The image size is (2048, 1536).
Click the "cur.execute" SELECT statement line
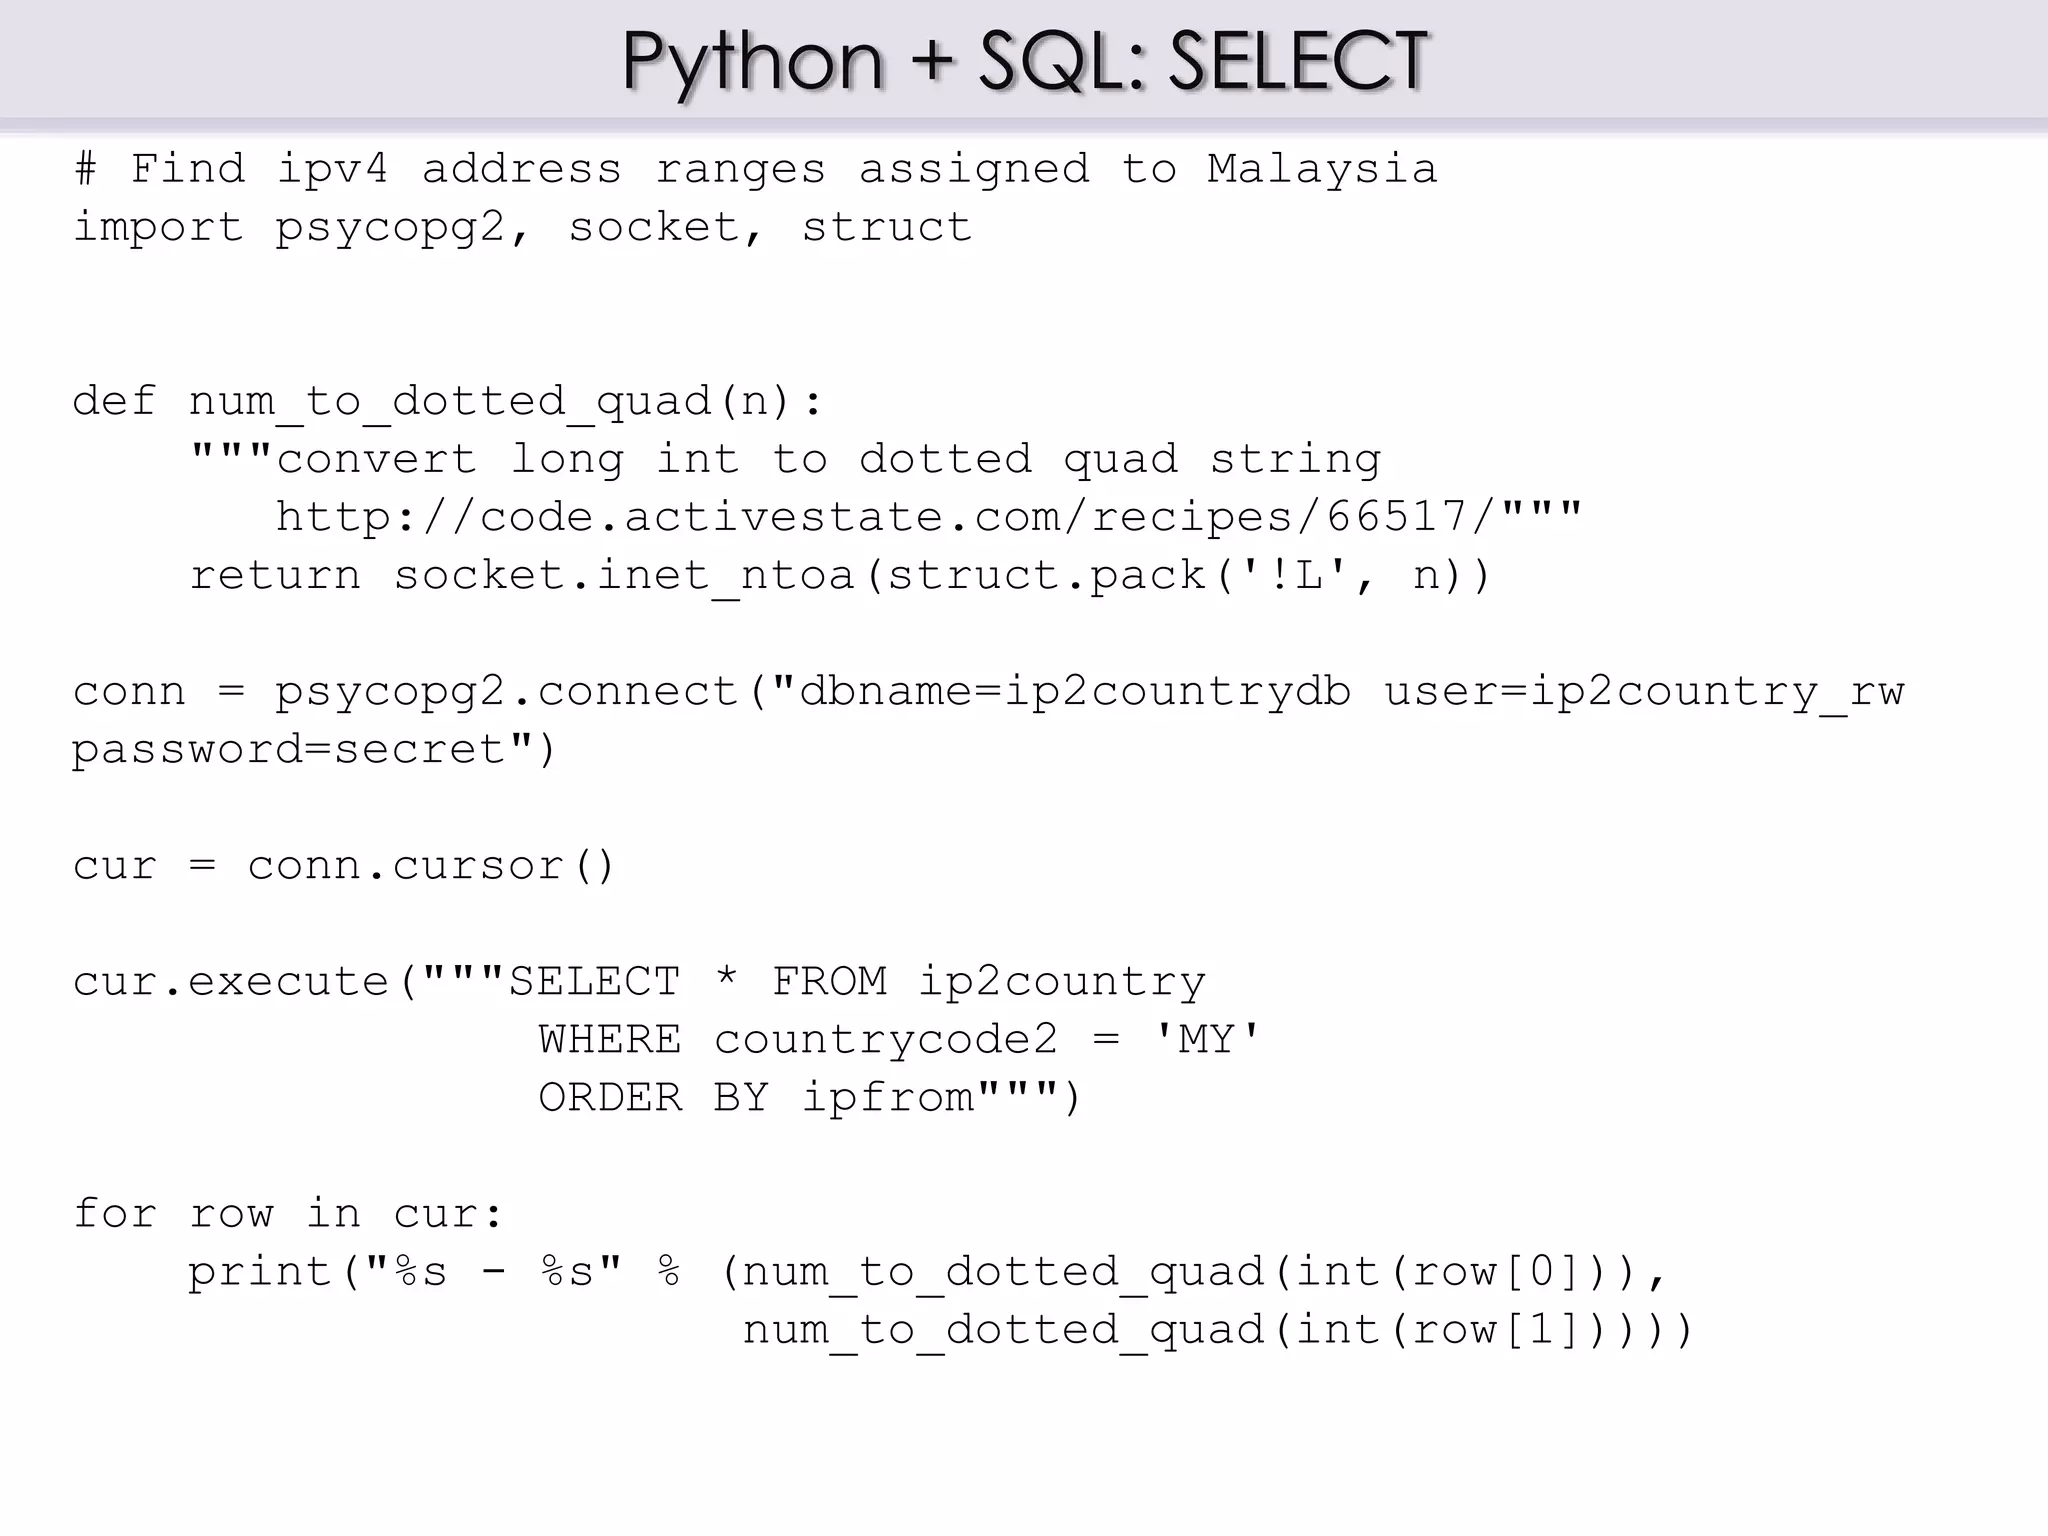click(x=640, y=982)
